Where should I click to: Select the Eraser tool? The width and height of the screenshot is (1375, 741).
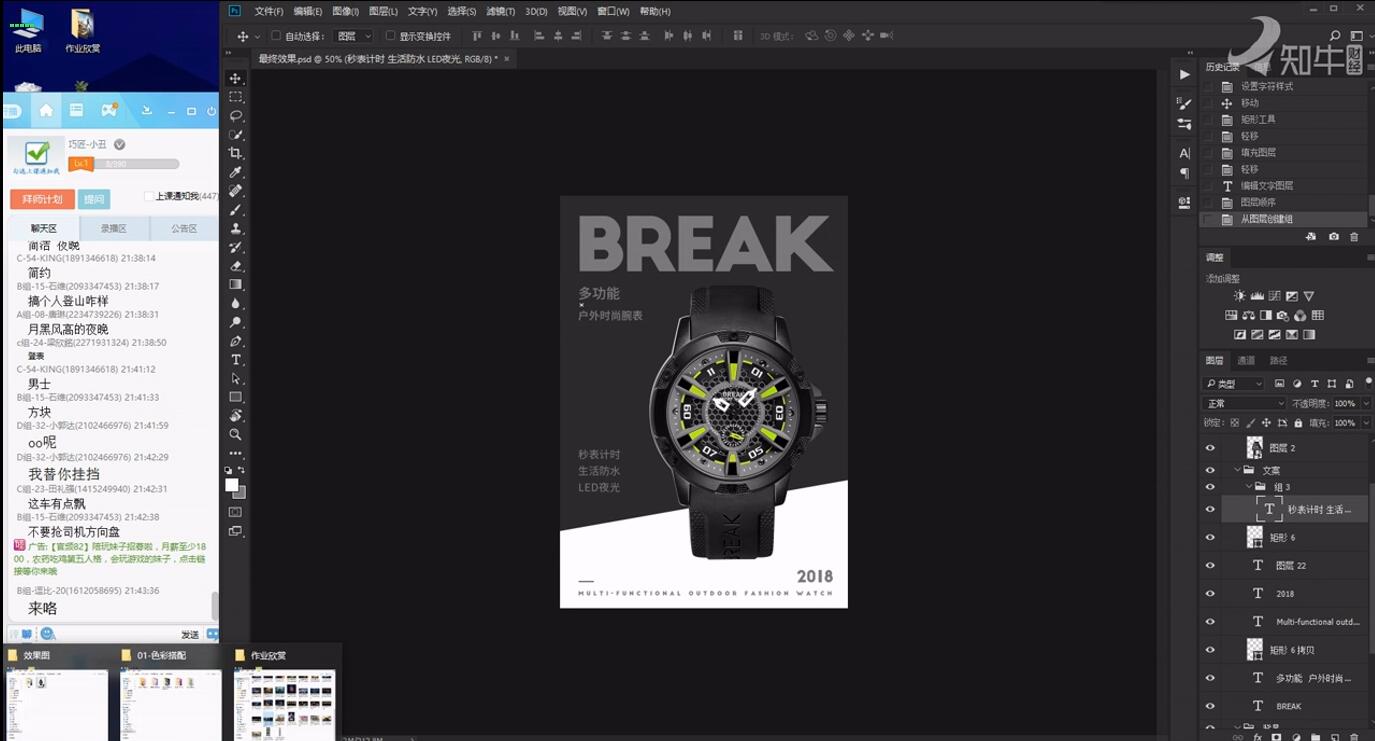(236, 266)
